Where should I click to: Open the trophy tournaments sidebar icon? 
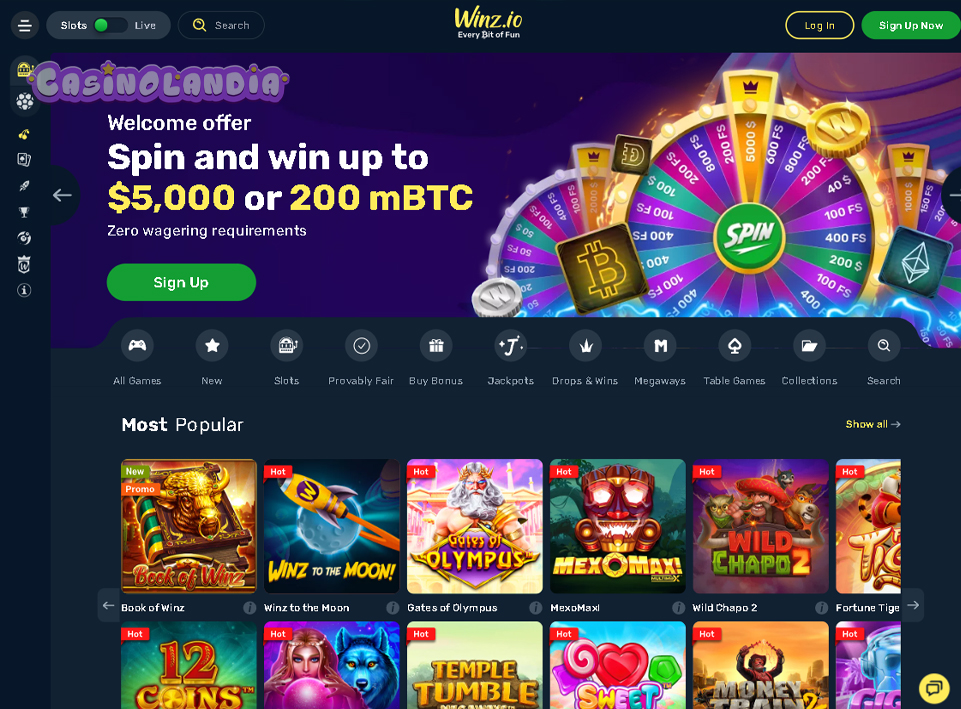click(24, 212)
